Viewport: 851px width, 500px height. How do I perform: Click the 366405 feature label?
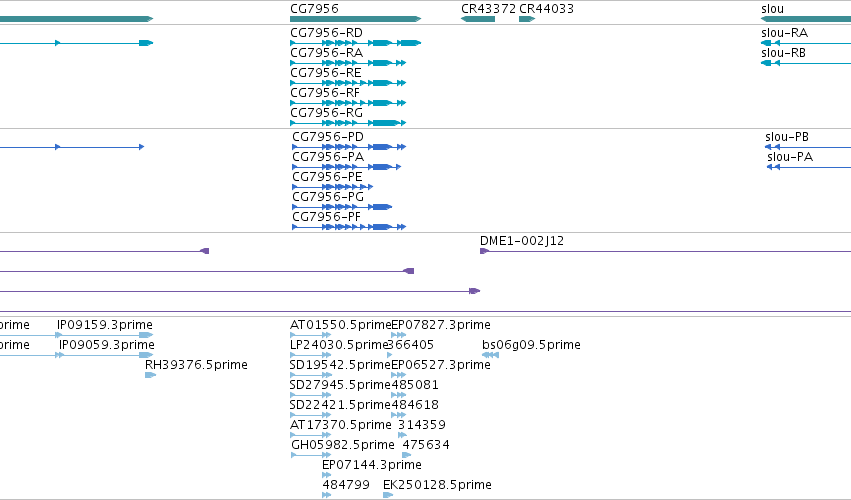click(x=411, y=345)
